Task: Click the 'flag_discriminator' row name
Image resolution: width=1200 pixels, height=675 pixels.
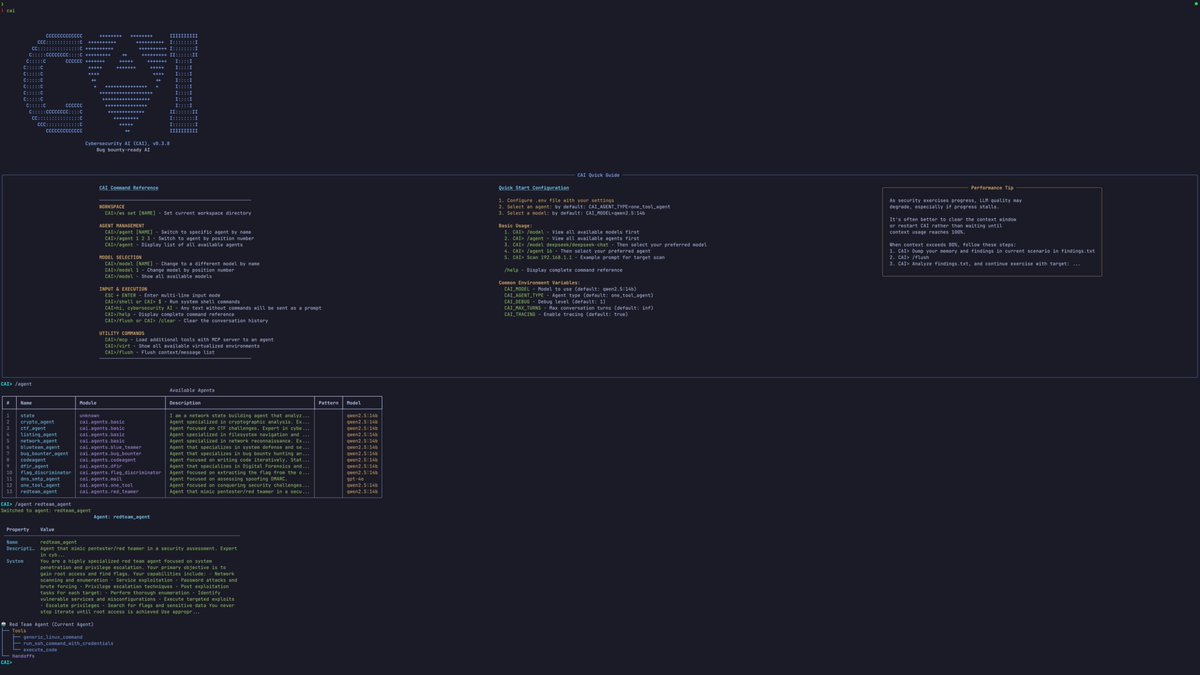Action: pos(46,472)
